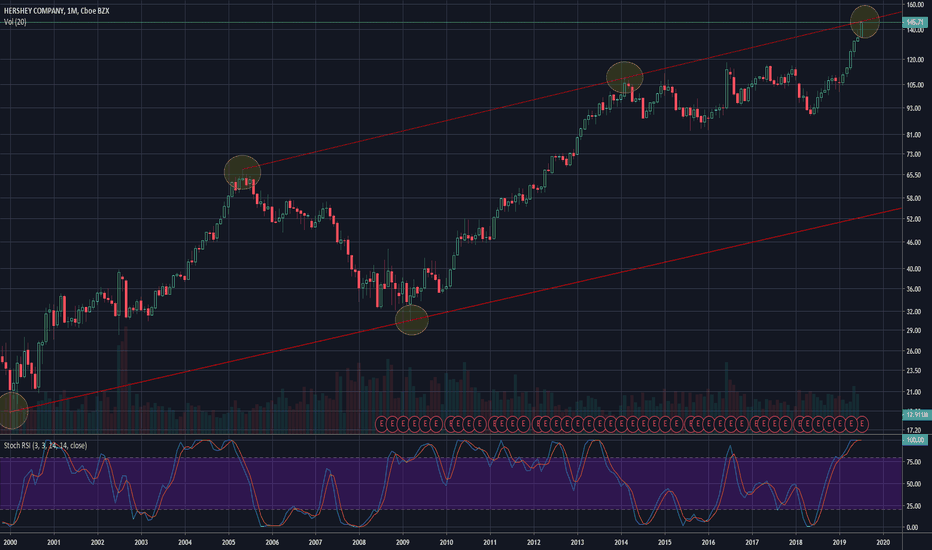Click the 26.00 price axis label
The height and width of the screenshot is (550, 932).
(x=914, y=351)
